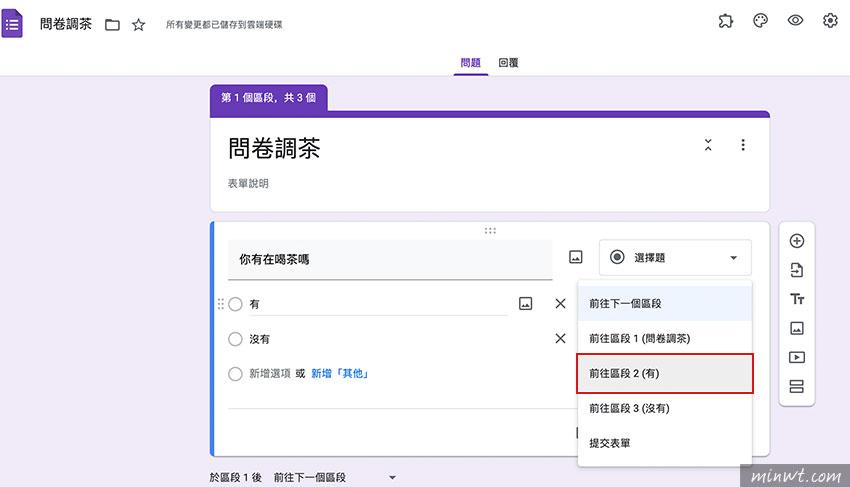Image resolution: width=850 pixels, height=487 pixels.
Task: Choose 前往區段 1 (問卷調茶)
Action: tap(665, 338)
